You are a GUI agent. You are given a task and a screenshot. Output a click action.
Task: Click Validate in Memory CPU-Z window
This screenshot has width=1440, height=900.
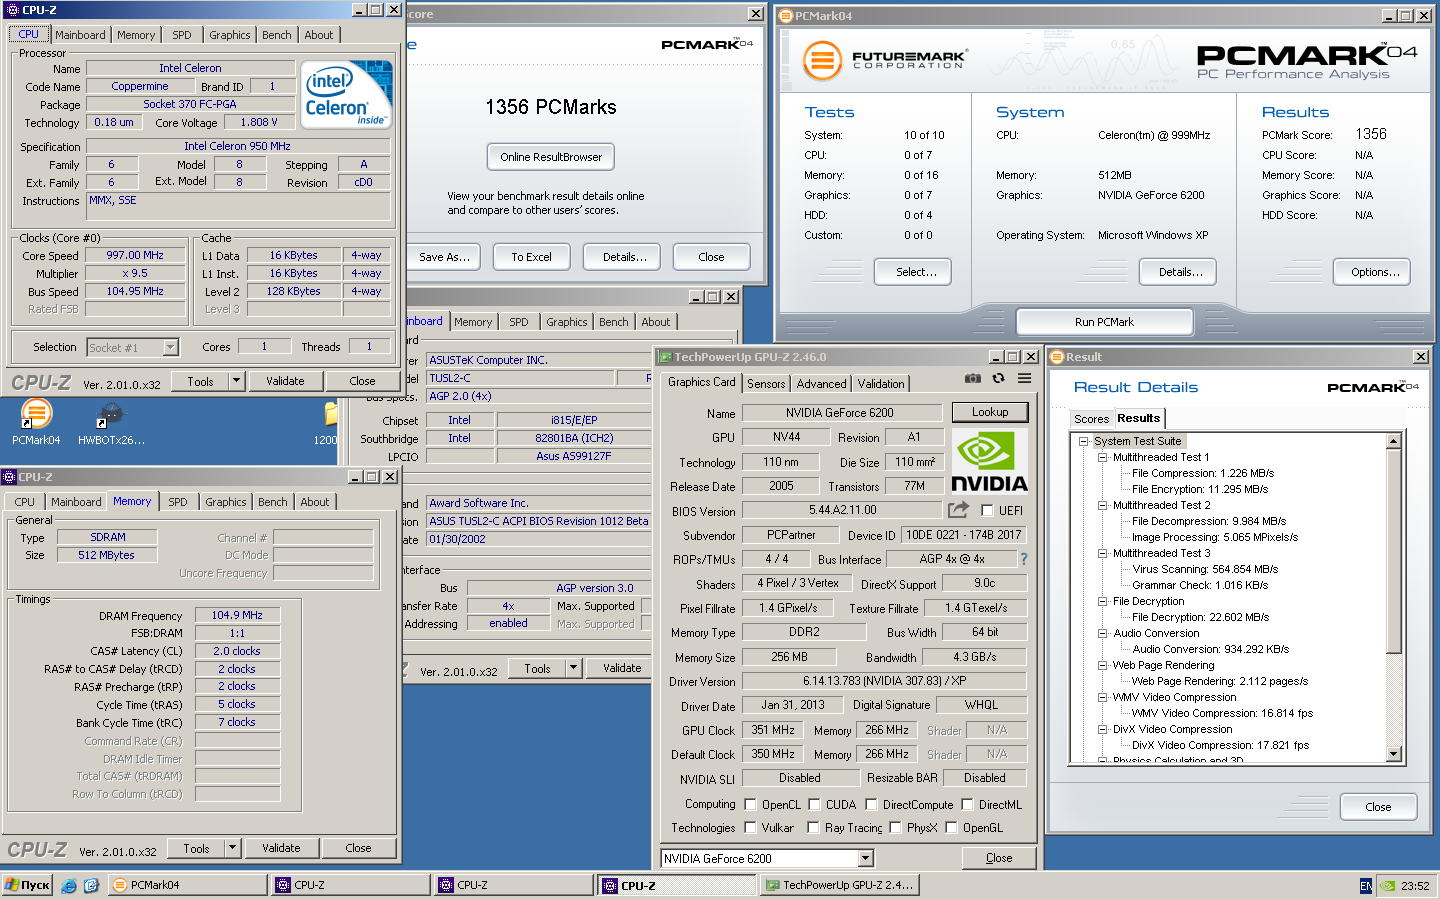(x=281, y=848)
